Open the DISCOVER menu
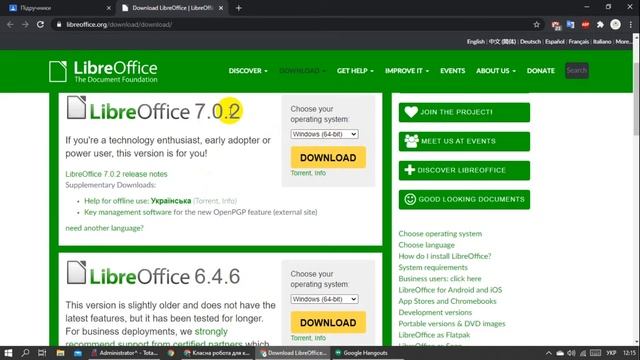Image resolution: width=640 pixels, height=360 pixels. (x=248, y=71)
